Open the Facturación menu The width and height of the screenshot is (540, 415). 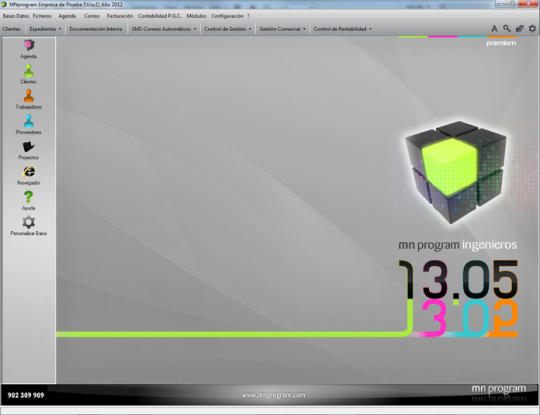click(x=120, y=16)
